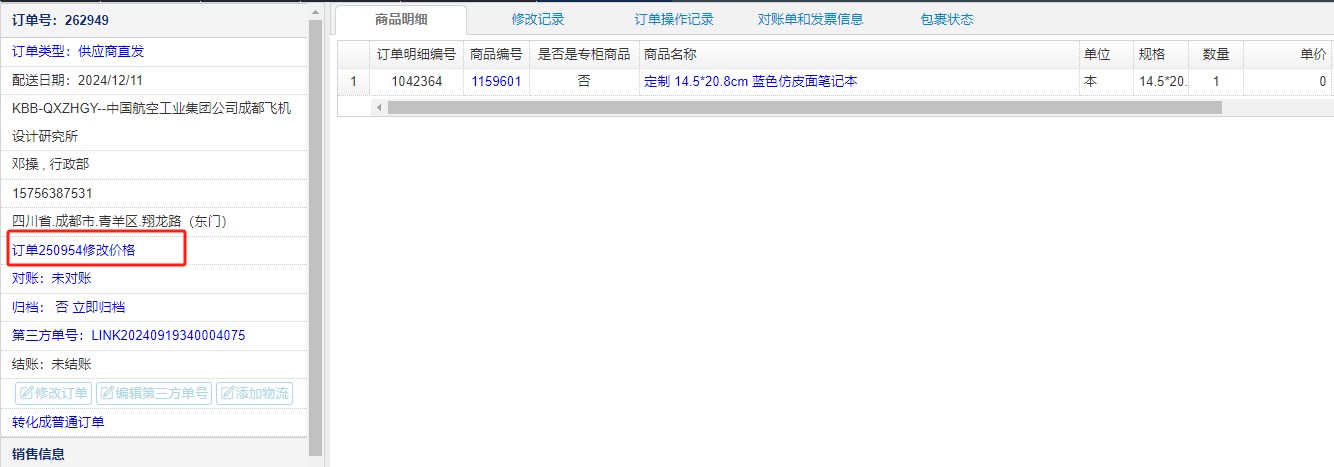Click the 对账：未对账 status text
Screen dimensions: 1334x467
(x=51, y=278)
